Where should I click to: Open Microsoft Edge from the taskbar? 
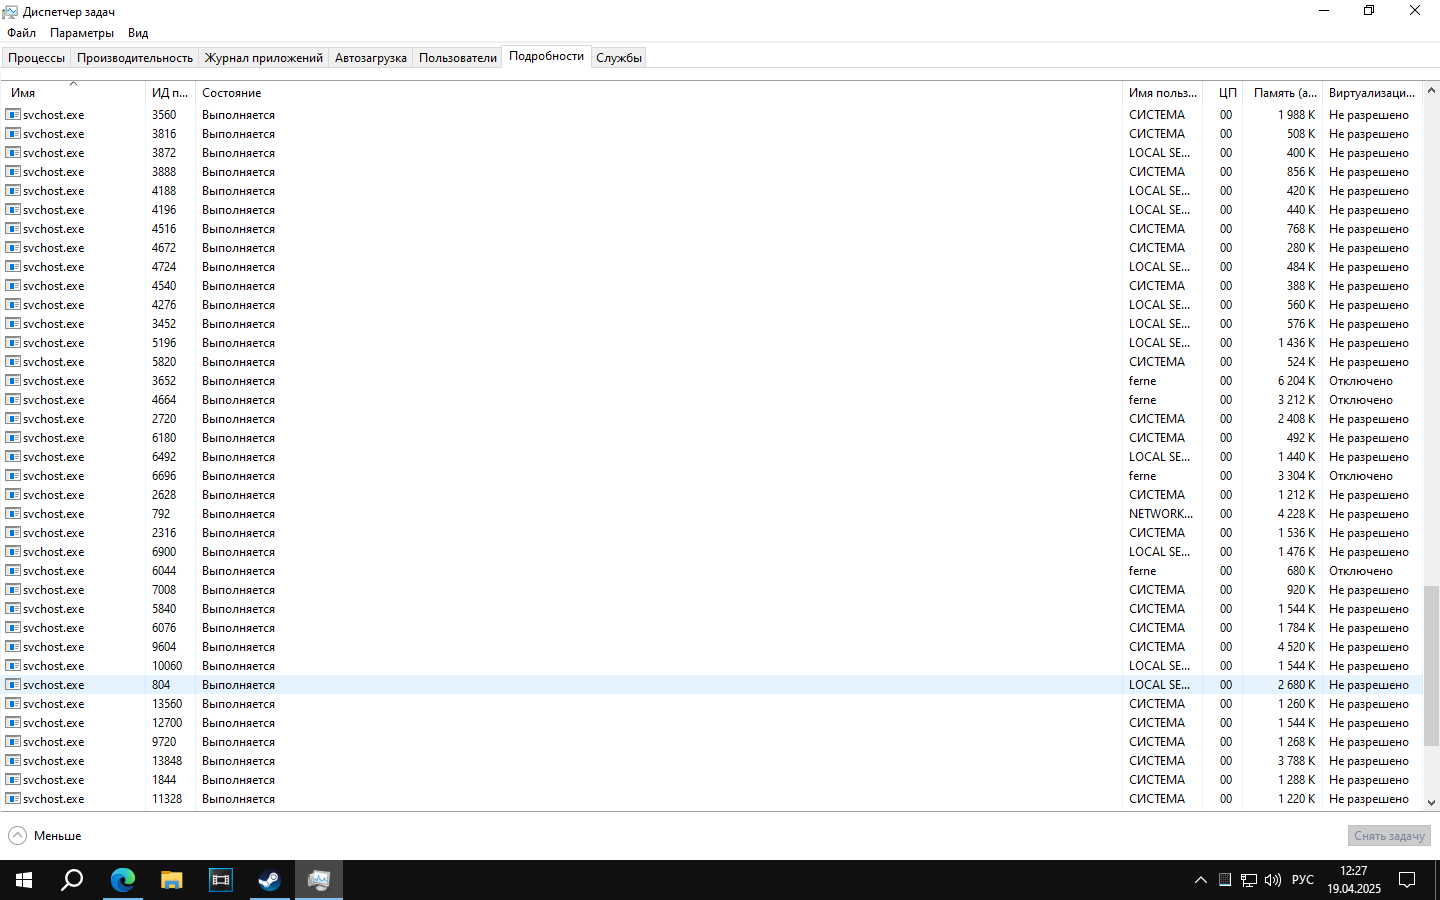point(122,880)
